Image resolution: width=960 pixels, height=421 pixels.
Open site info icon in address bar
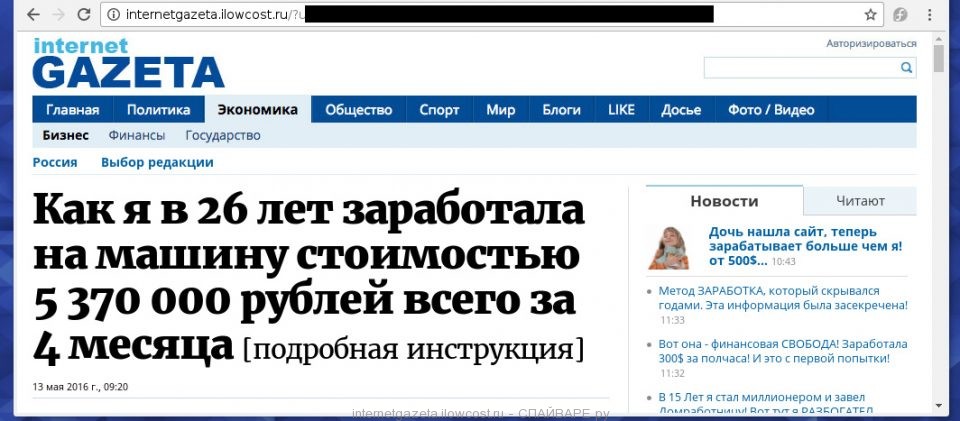pyautogui.click(x=113, y=14)
